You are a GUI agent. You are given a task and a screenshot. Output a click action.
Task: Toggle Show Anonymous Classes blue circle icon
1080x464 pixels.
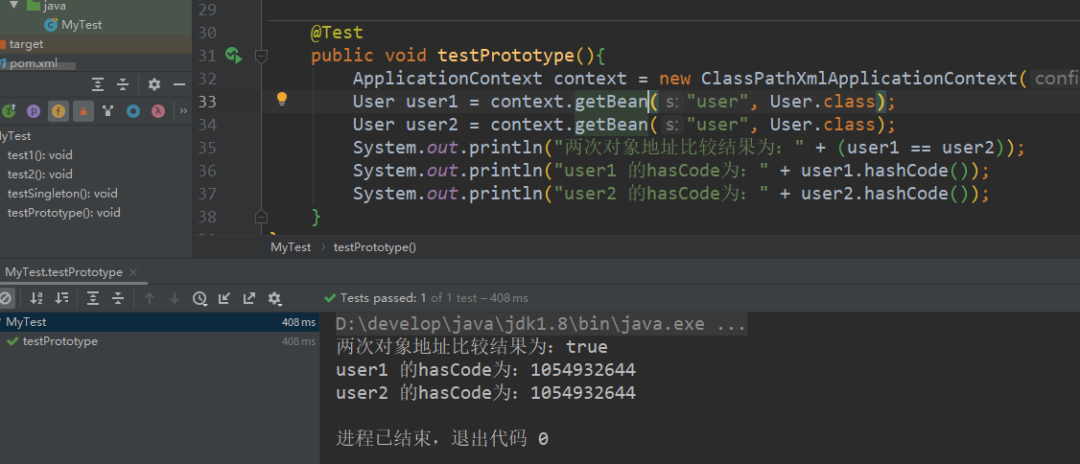(134, 110)
